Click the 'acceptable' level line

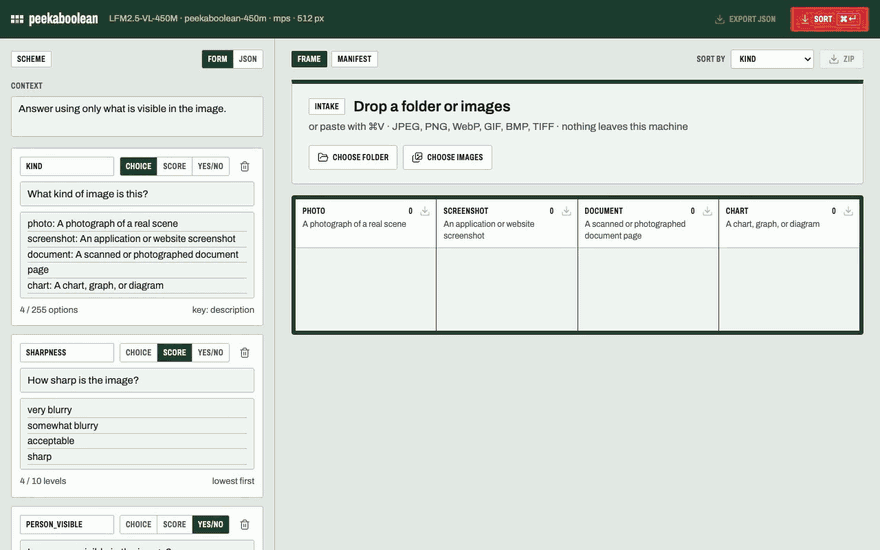51,441
